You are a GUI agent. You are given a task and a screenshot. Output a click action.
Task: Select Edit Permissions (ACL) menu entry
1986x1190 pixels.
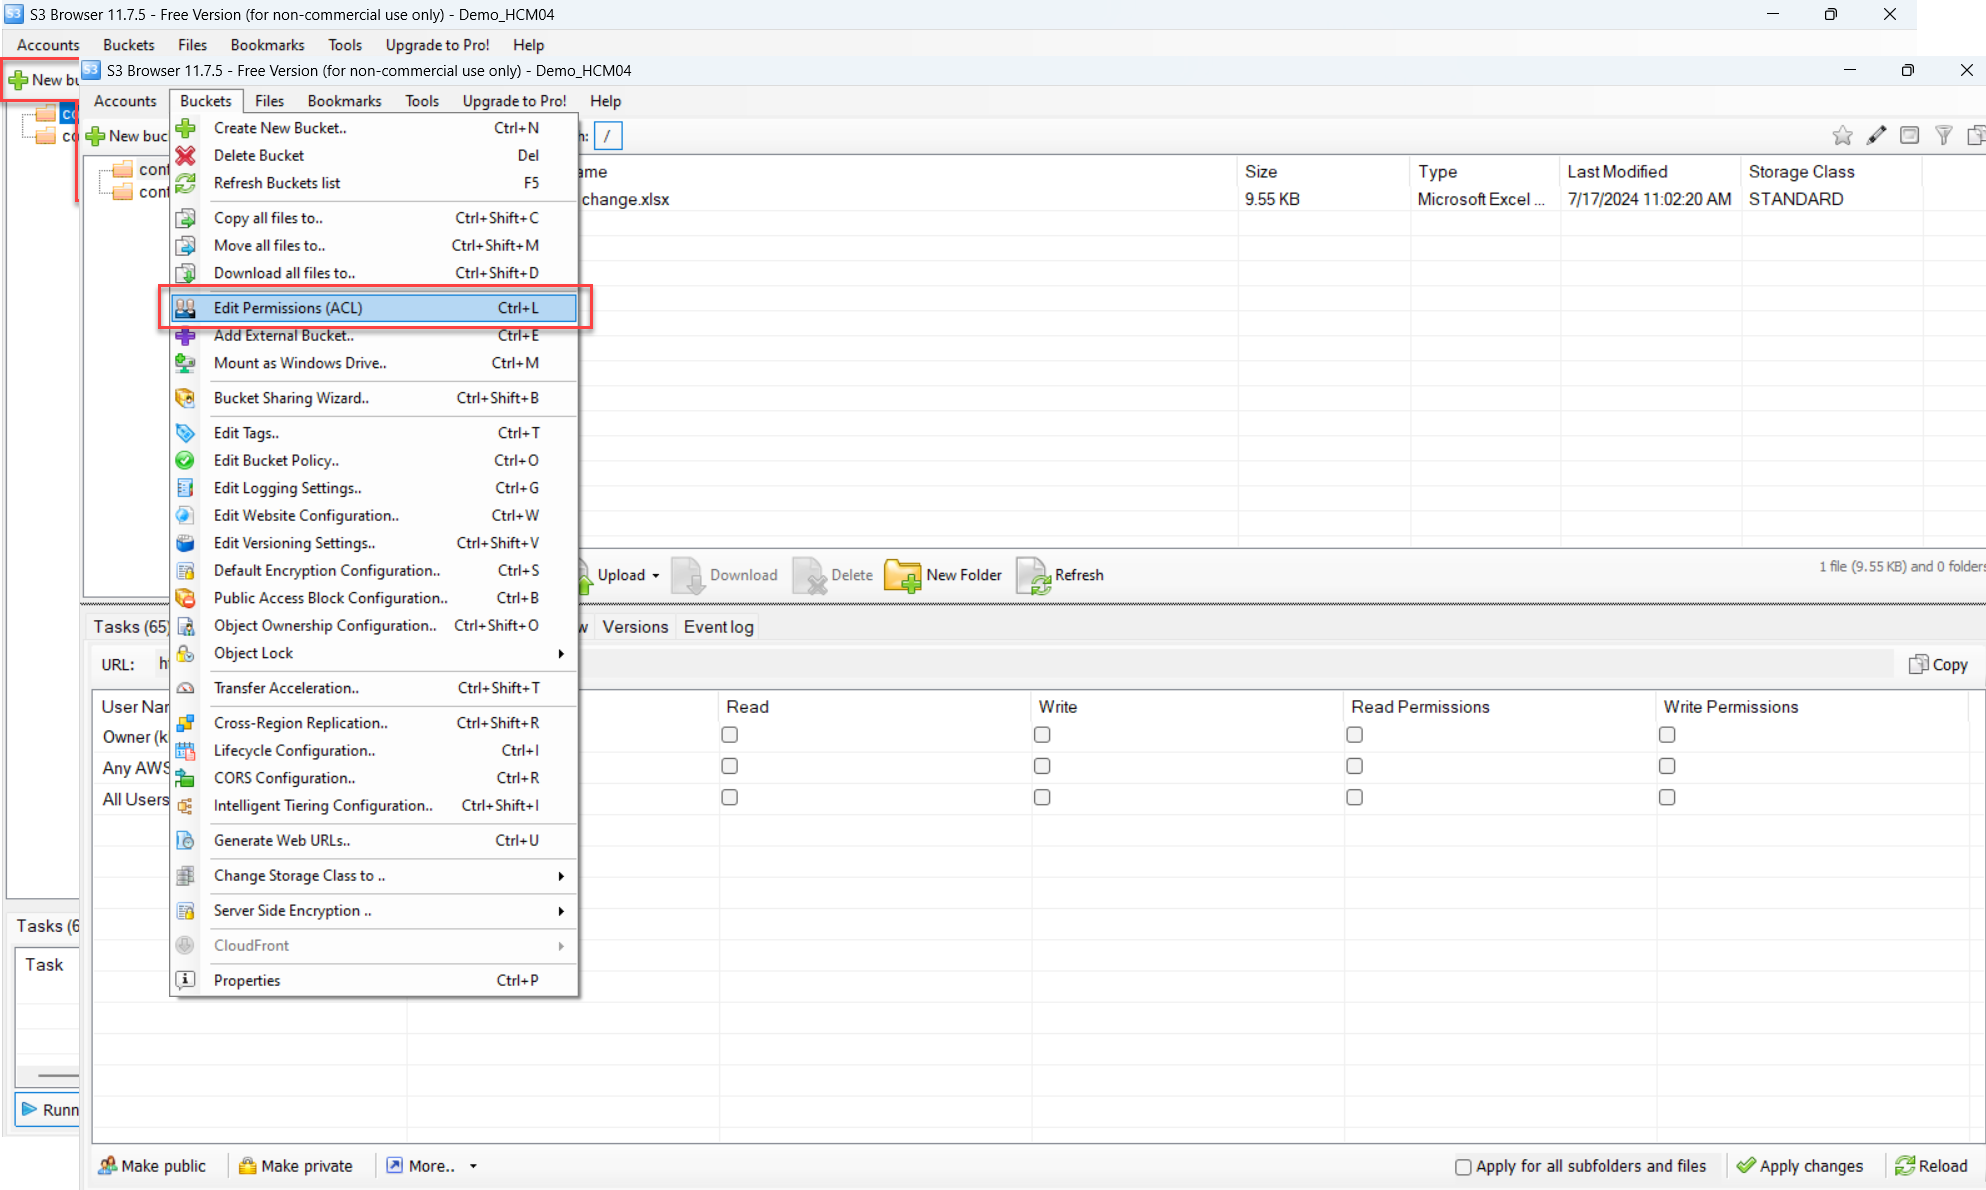(288, 308)
